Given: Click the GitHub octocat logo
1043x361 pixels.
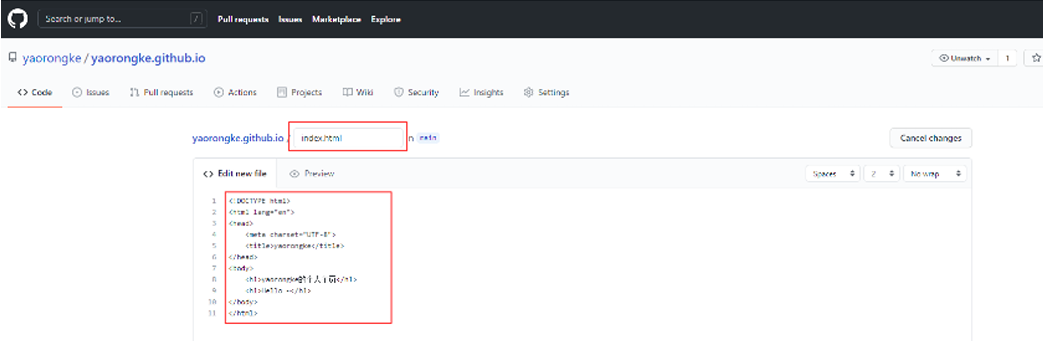Looking at the screenshot, I should 18,19.
